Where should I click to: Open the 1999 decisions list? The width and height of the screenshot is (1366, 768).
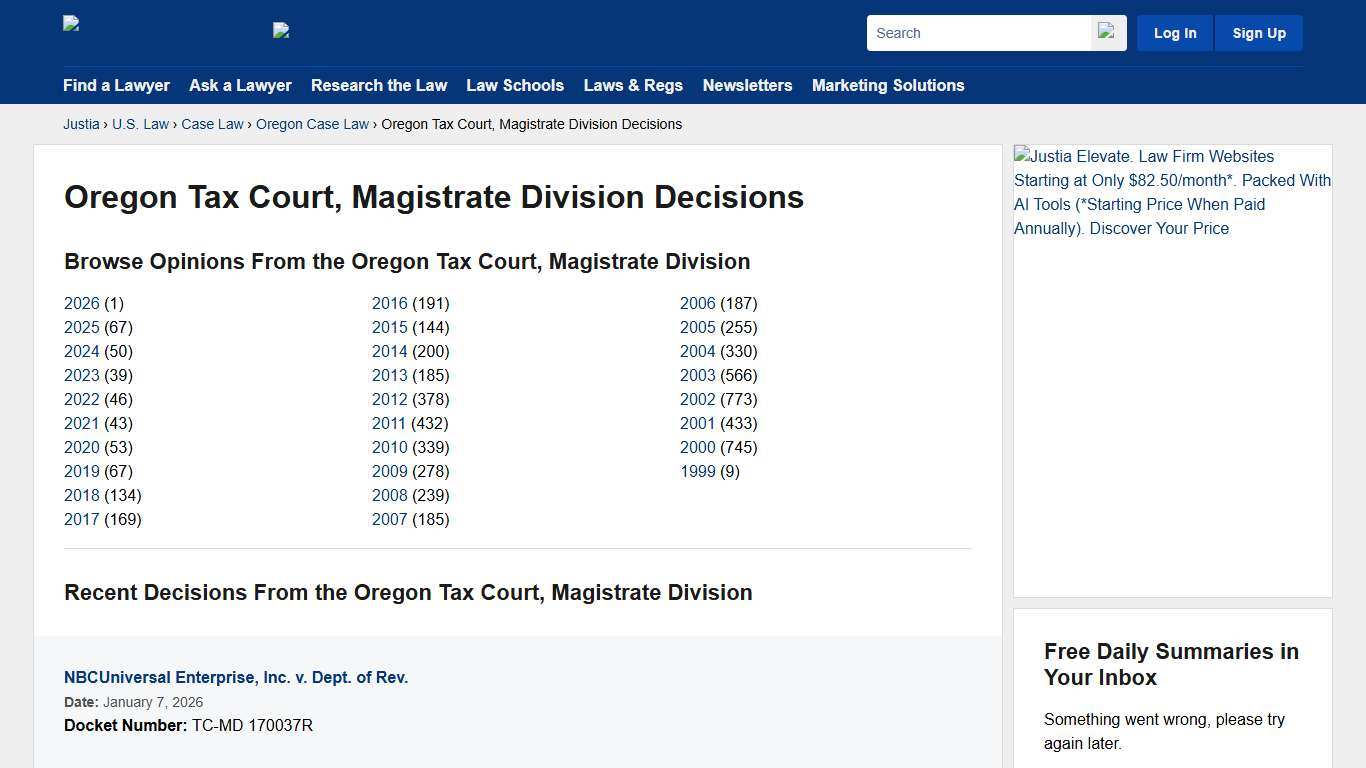tap(697, 471)
